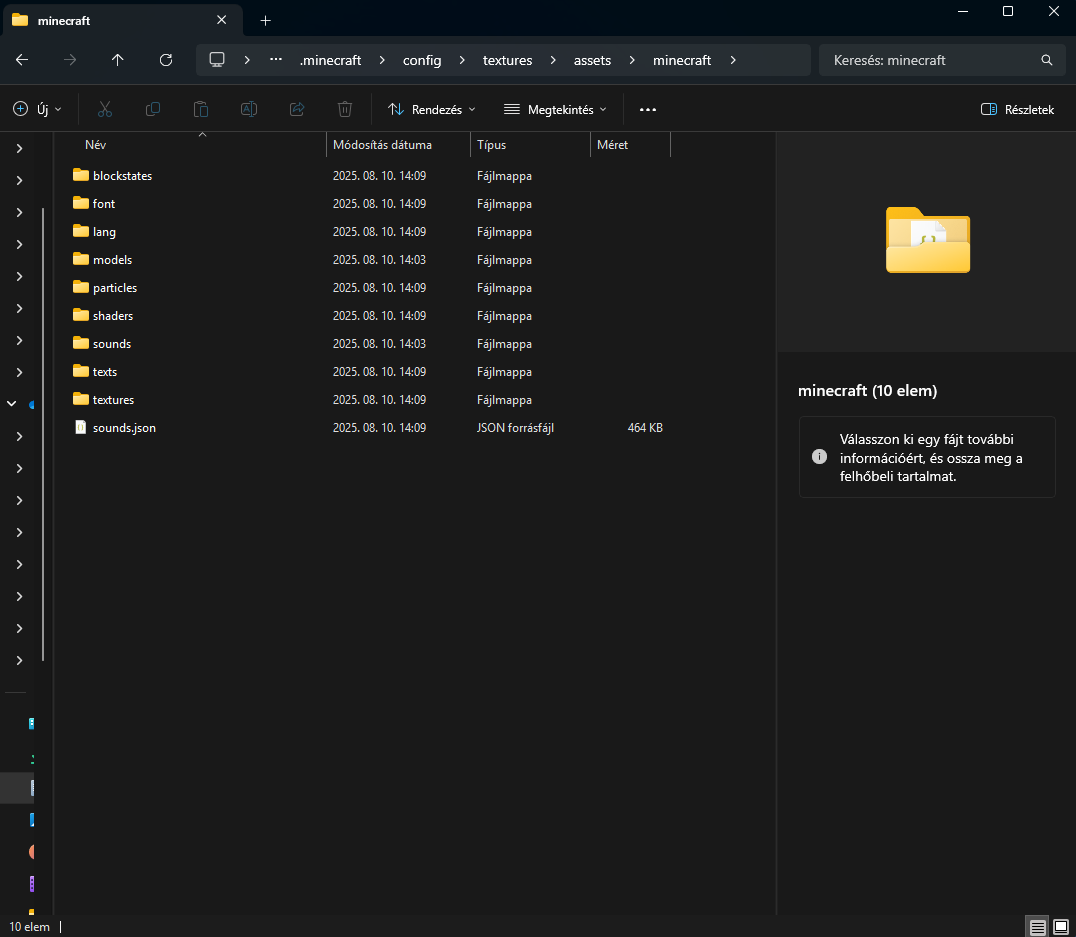Click the 464 KB size cell

pos(644,428)
